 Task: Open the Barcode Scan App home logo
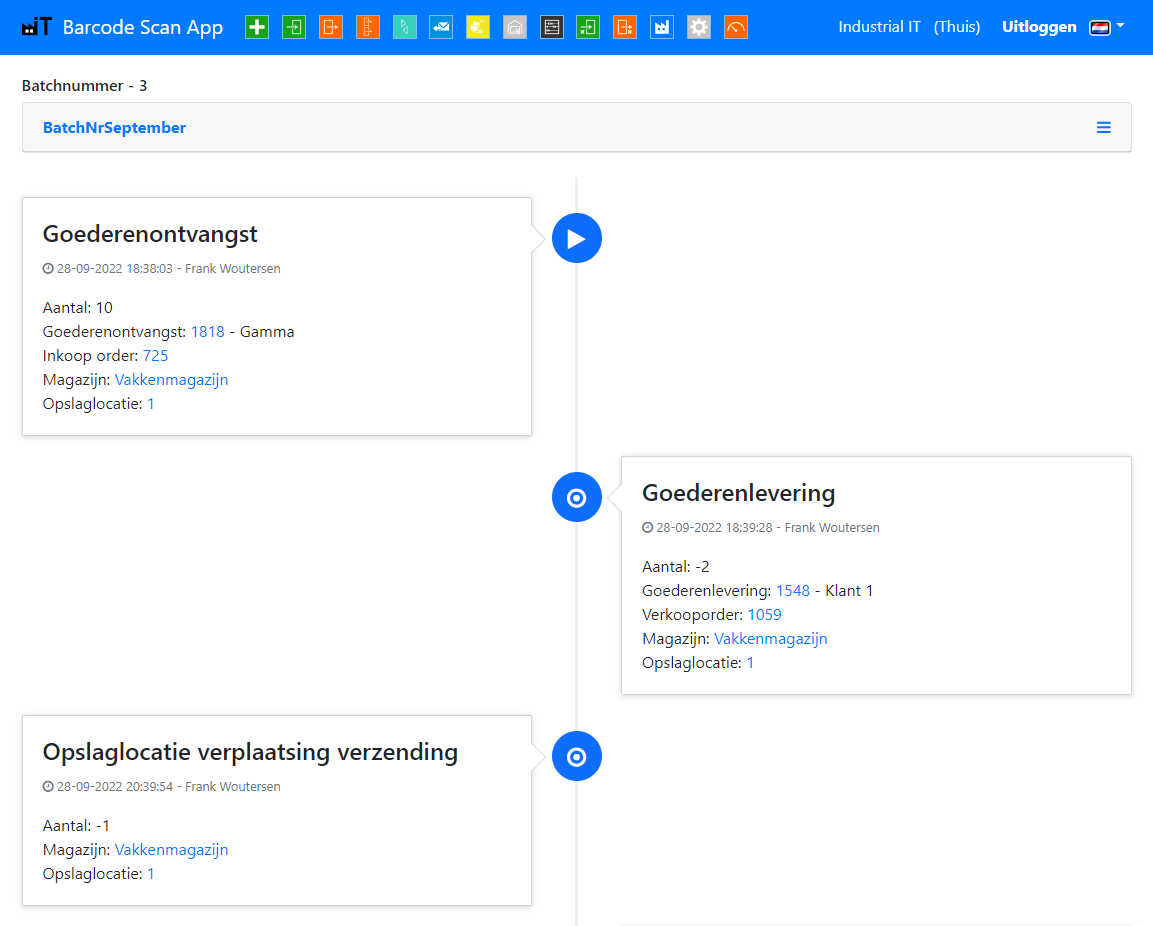pos(120,27)
